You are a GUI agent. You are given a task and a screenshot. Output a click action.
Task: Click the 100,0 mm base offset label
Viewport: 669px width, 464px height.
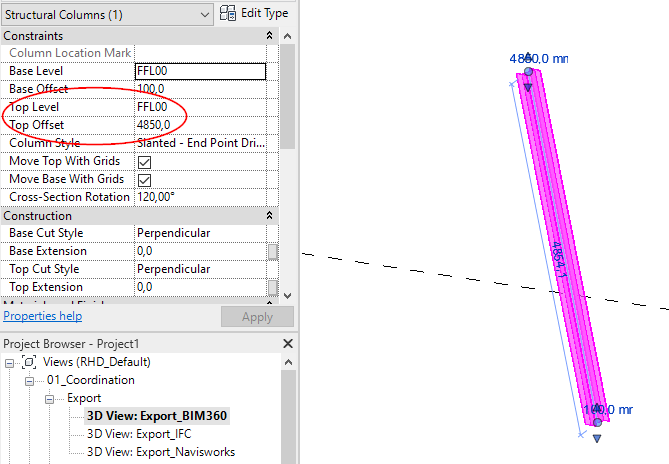click(608, 410)
